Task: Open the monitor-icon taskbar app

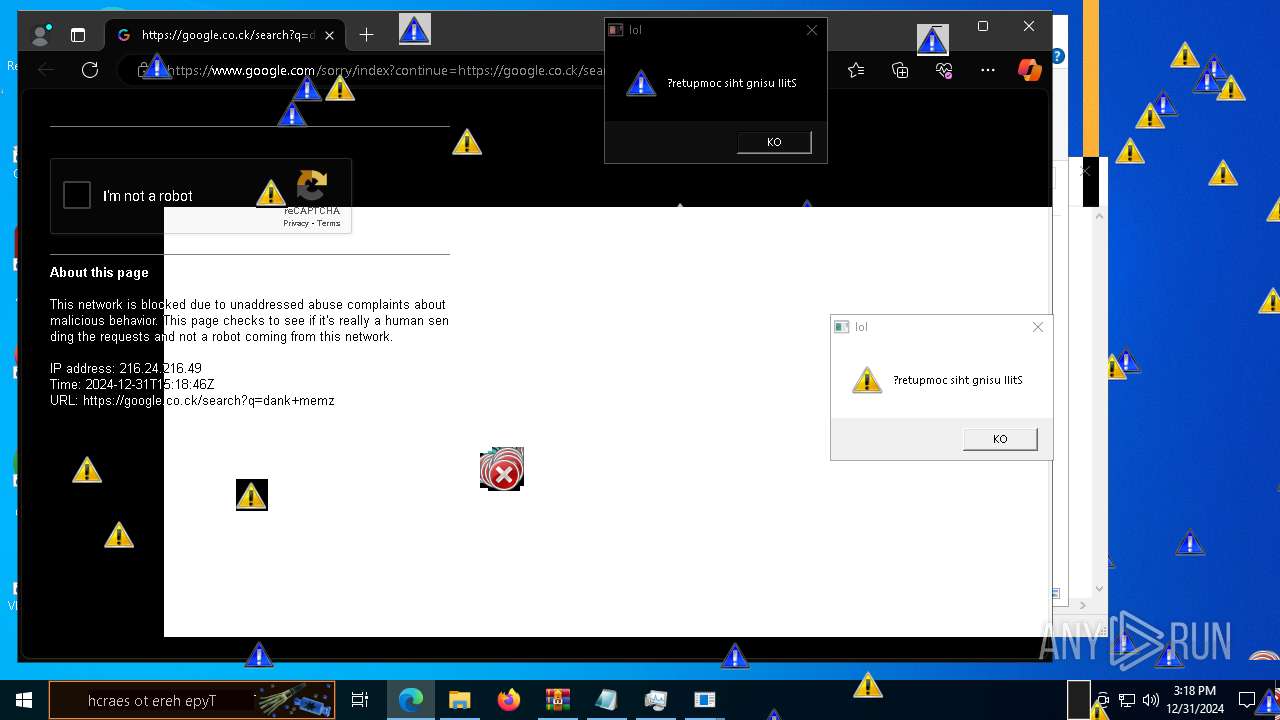Action: (x=656, y=700)
